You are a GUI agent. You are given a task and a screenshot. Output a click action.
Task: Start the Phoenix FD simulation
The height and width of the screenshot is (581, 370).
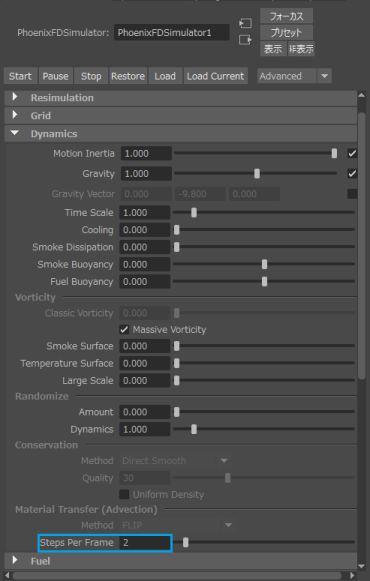point(20,76)
